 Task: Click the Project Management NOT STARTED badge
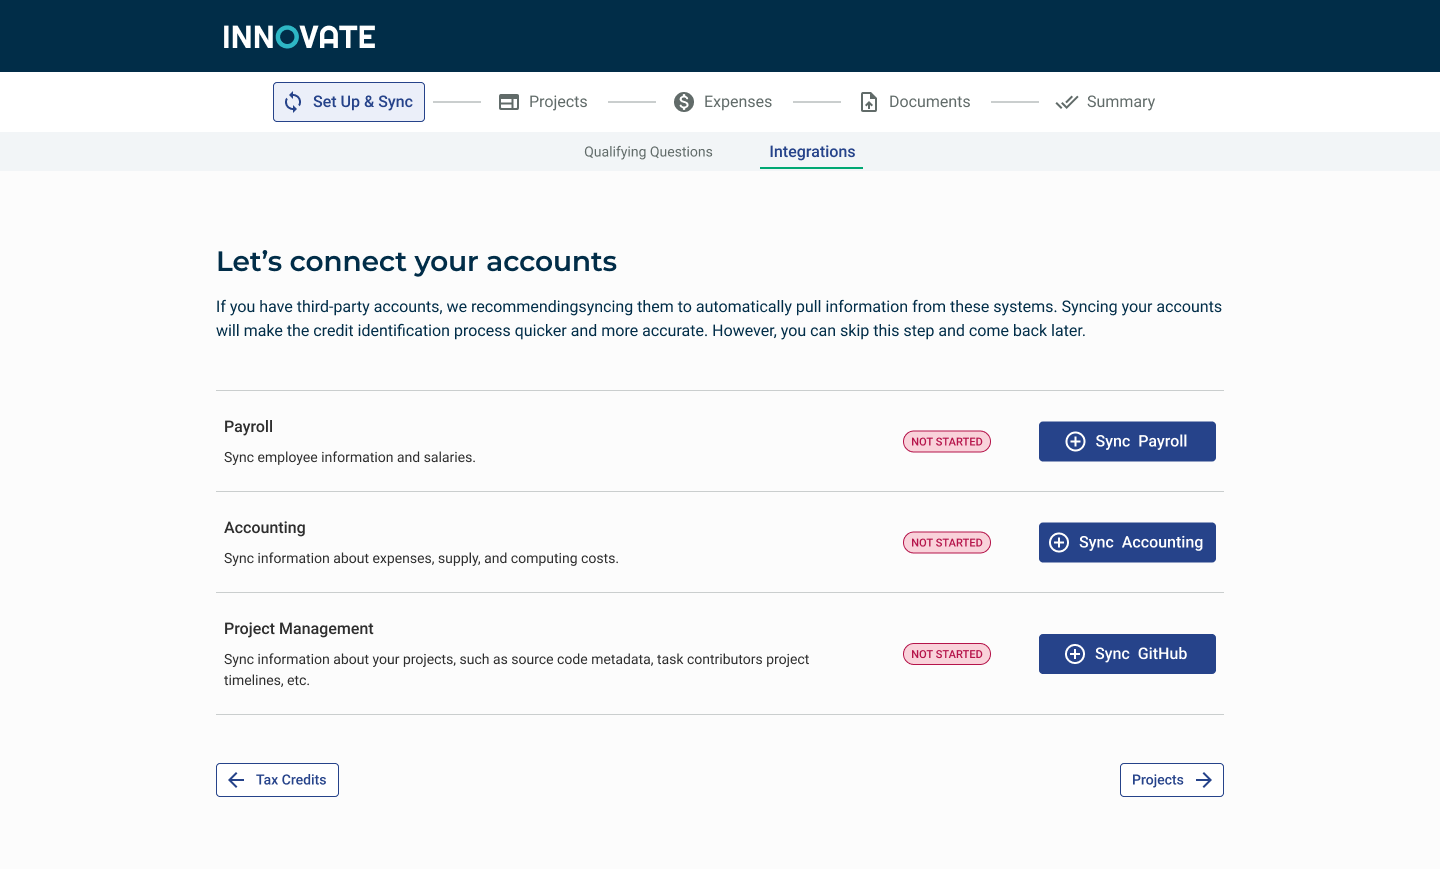tap(946, 654)
